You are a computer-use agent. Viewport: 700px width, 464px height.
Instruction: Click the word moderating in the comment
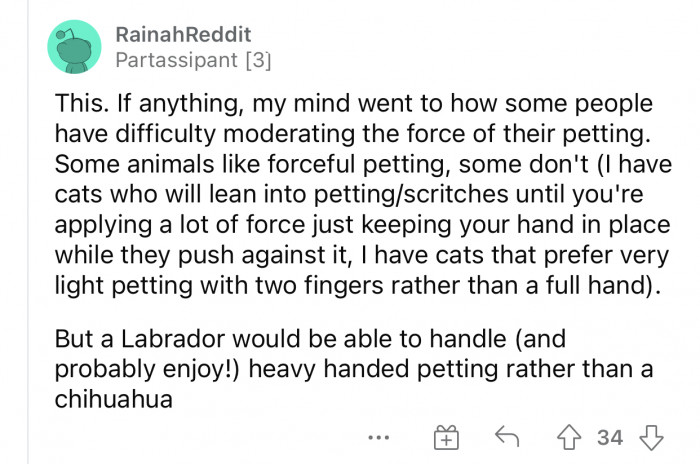pos(288,134)
